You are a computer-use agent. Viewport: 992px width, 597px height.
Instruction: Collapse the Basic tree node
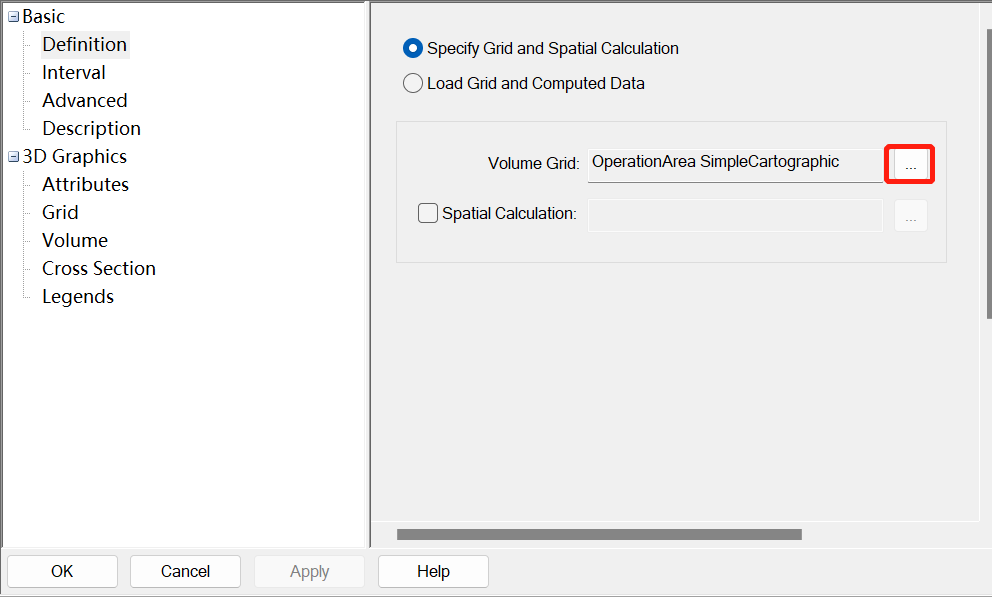click(x=13, y=17)
